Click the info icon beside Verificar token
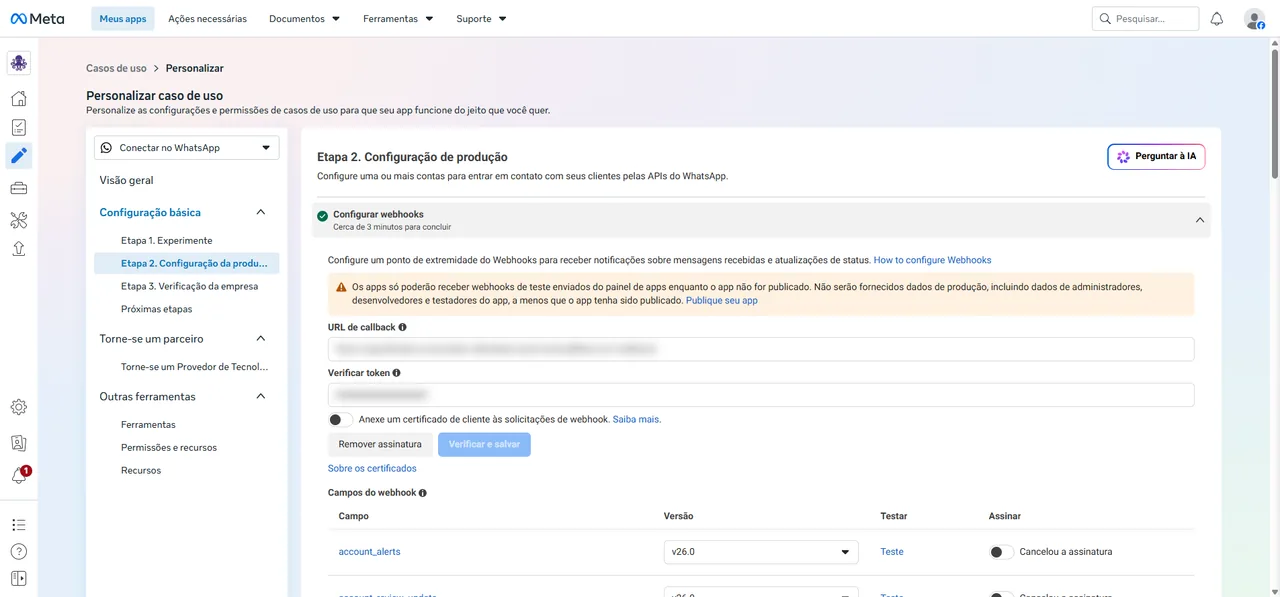 (396, 373)
